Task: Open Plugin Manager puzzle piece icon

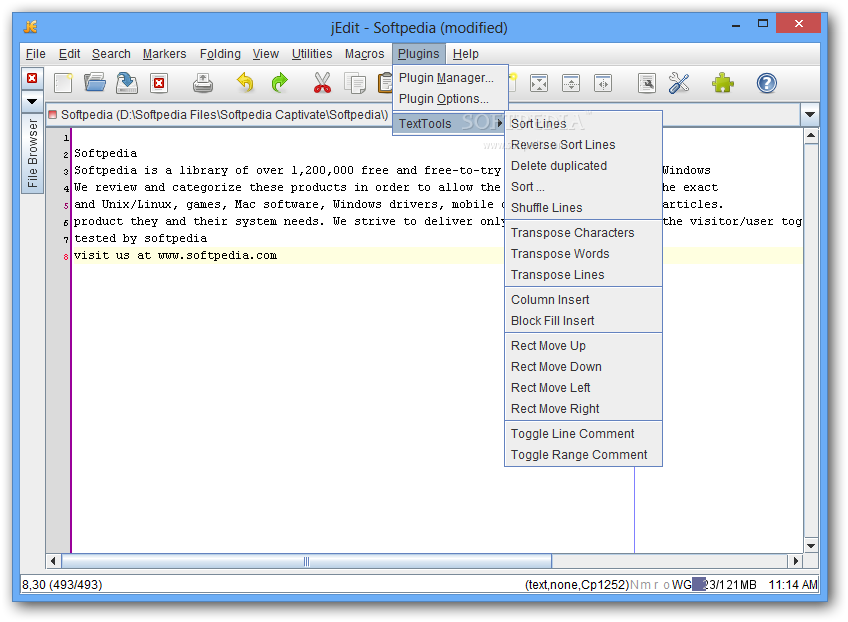Action: click(x=723, y=83)
